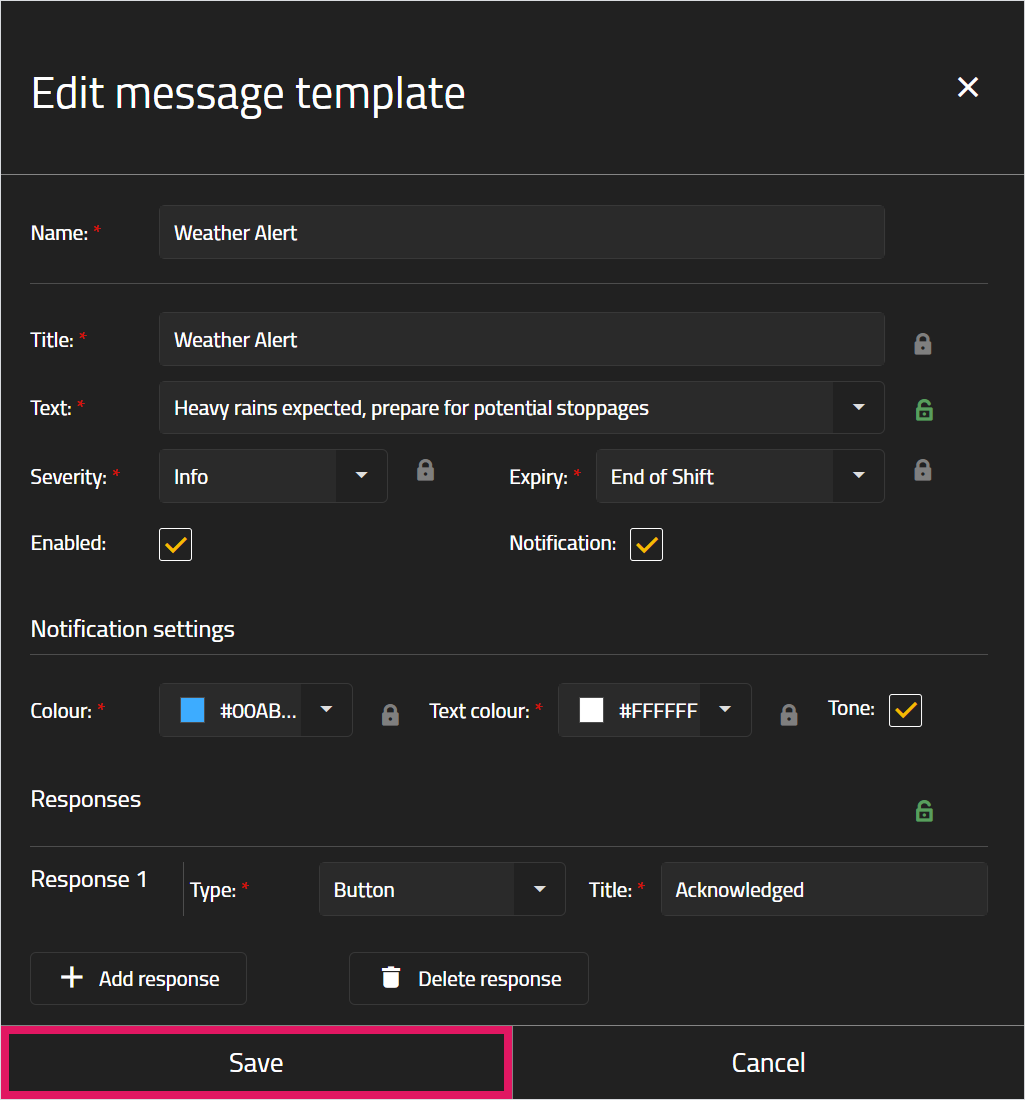Image resolution: width=1025 pixels, height=1100 pixels.
Task: Toggle the green unlock icon in Responses header
Action: pyautogui.click(x=924, y=811)
